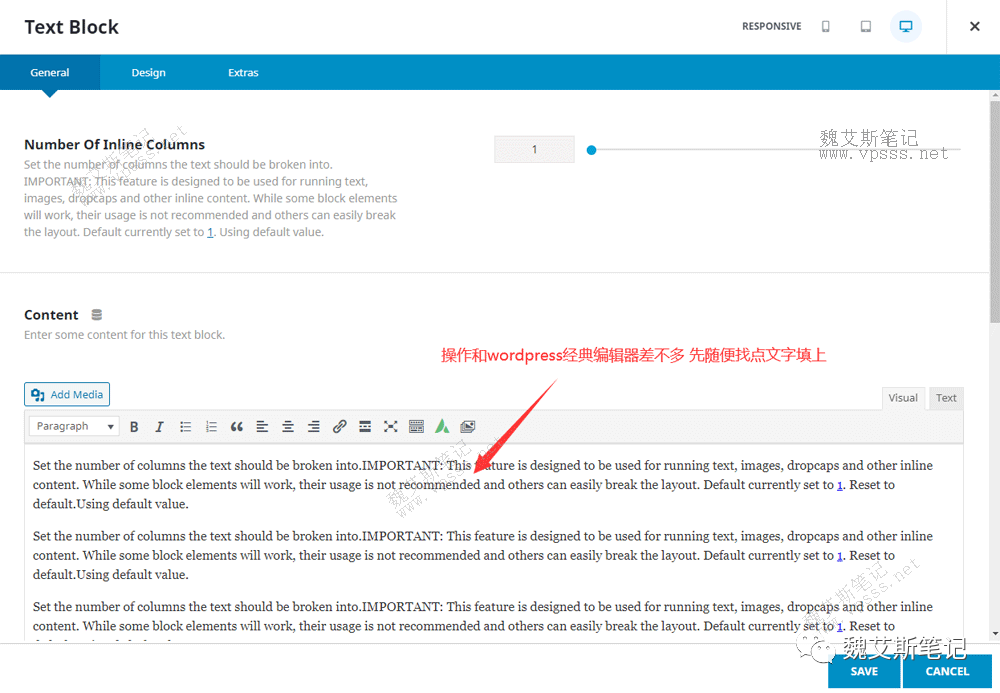Switch editor to Text mode
The image size is (1000, 693).
(946, 398)
